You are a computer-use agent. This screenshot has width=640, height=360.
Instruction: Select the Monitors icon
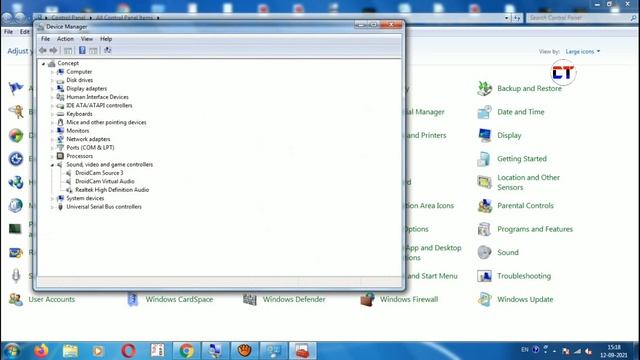click(60, 131)
